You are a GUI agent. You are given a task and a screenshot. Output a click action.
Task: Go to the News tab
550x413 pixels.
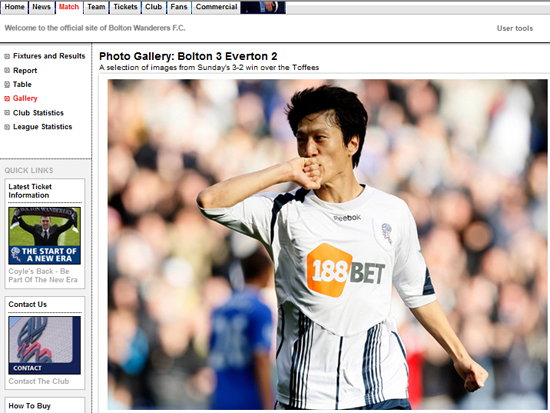coord(41,7)
